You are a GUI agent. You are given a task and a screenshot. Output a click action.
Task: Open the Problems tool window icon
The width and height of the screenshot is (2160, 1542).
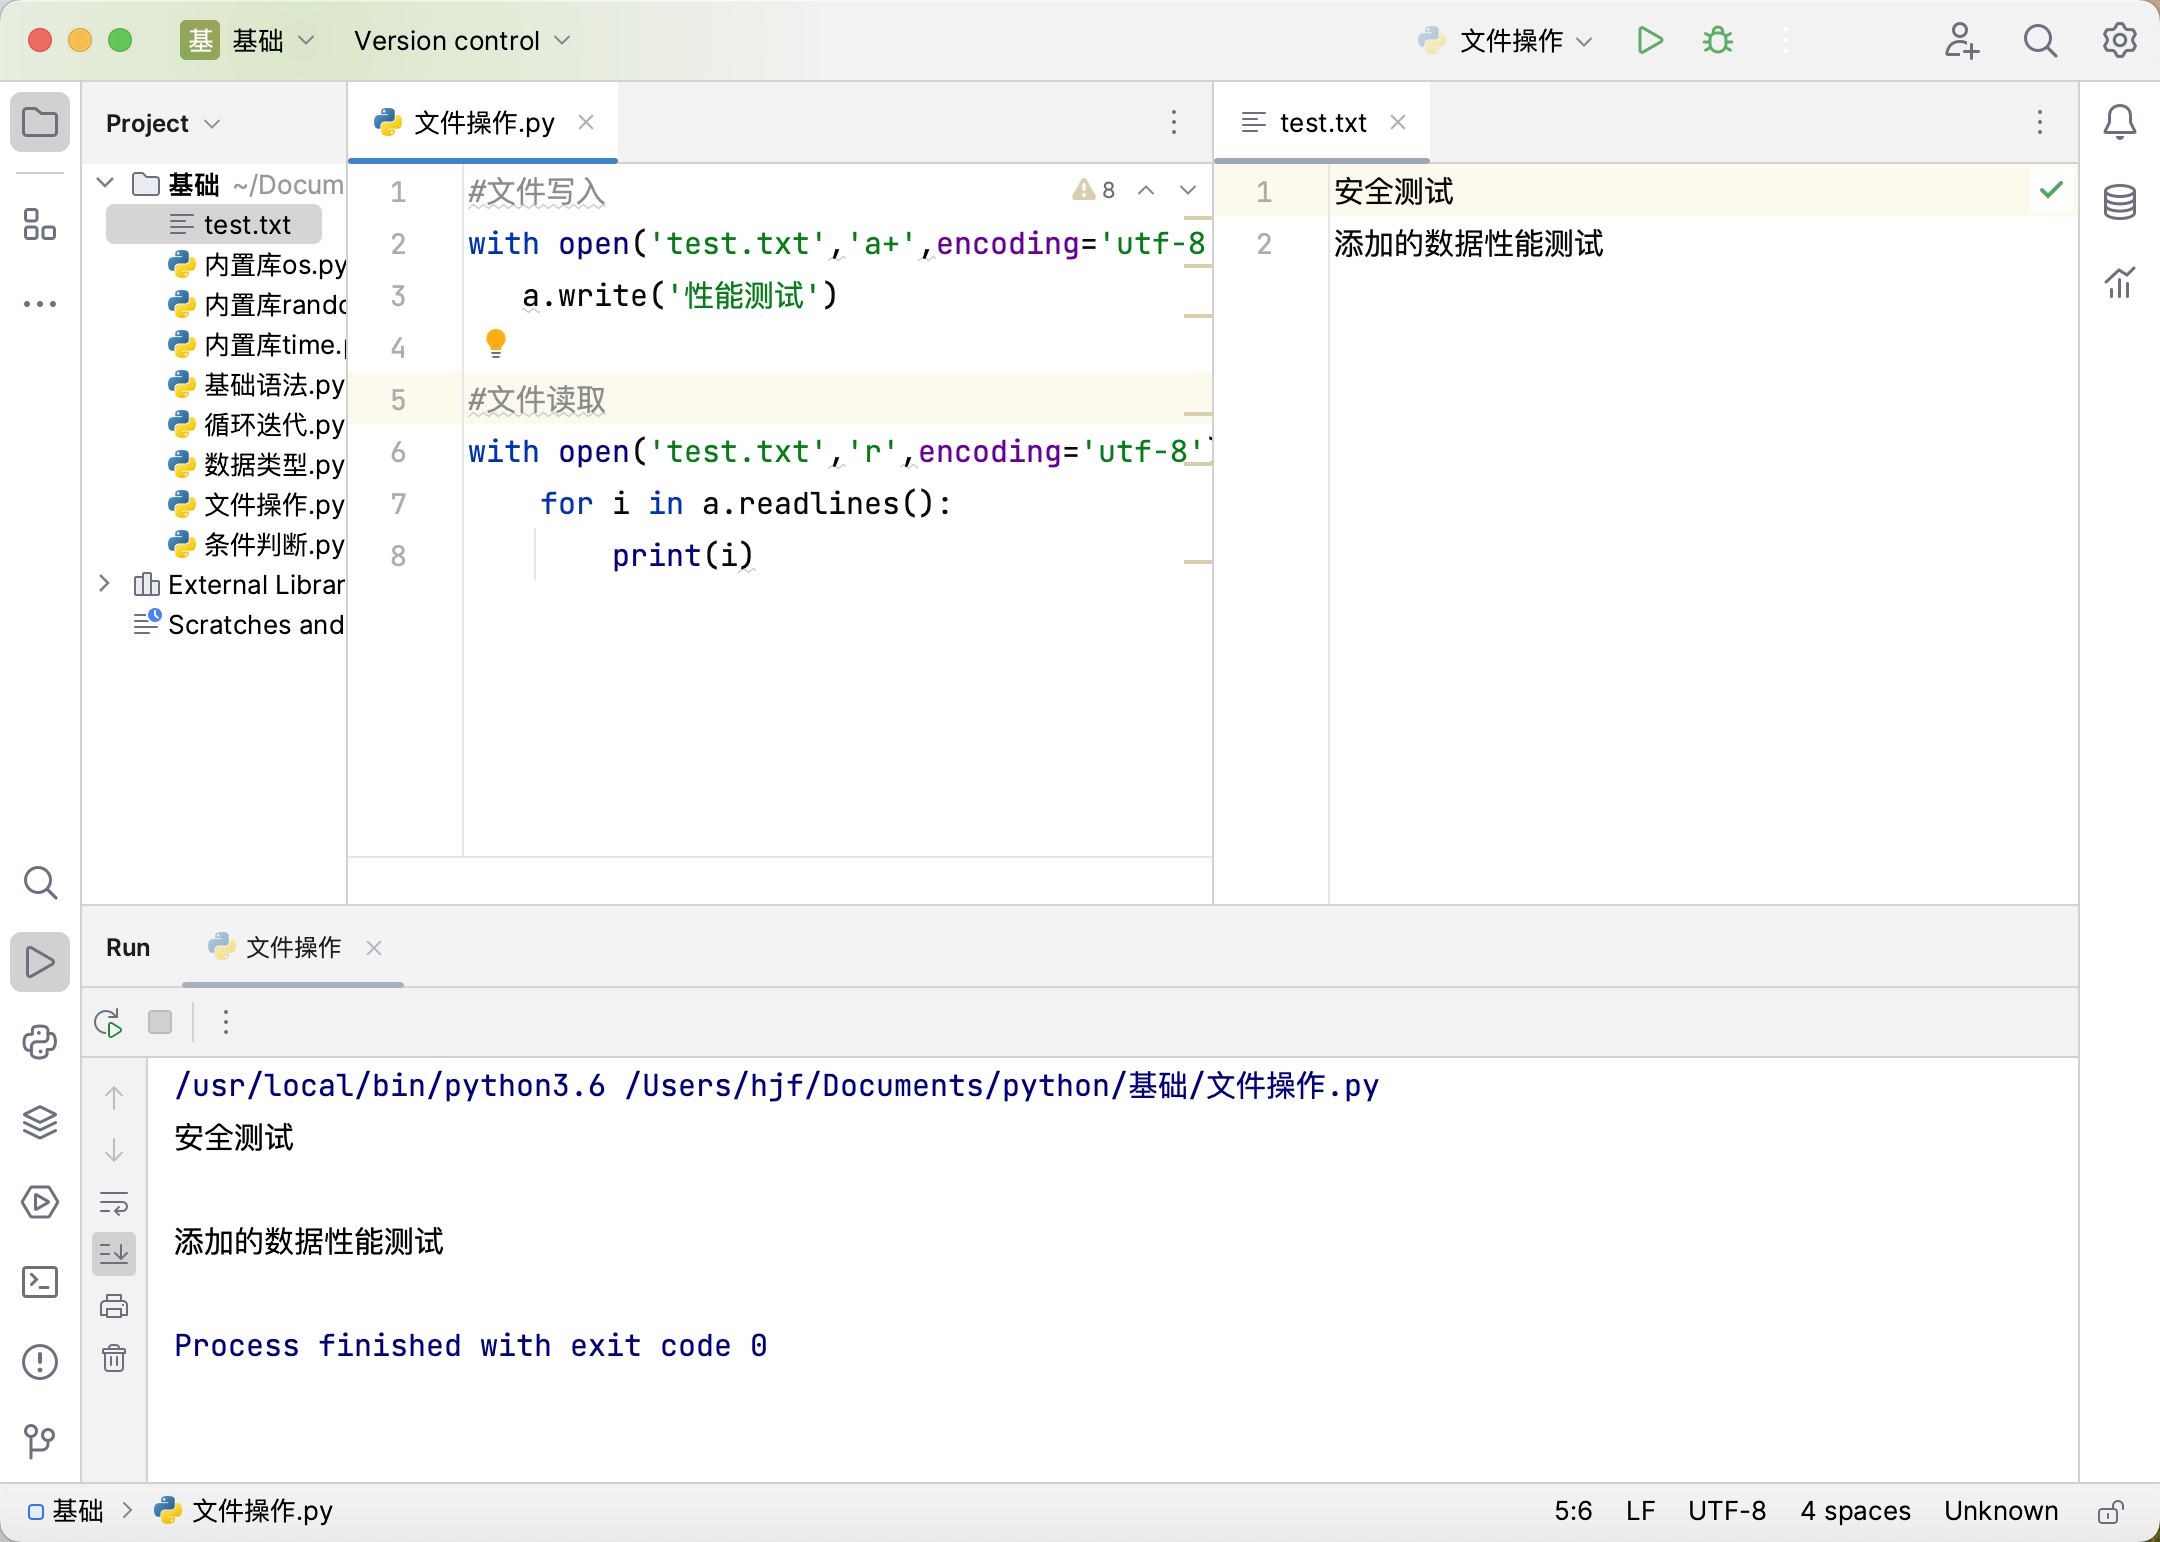tap(40, 1362)
